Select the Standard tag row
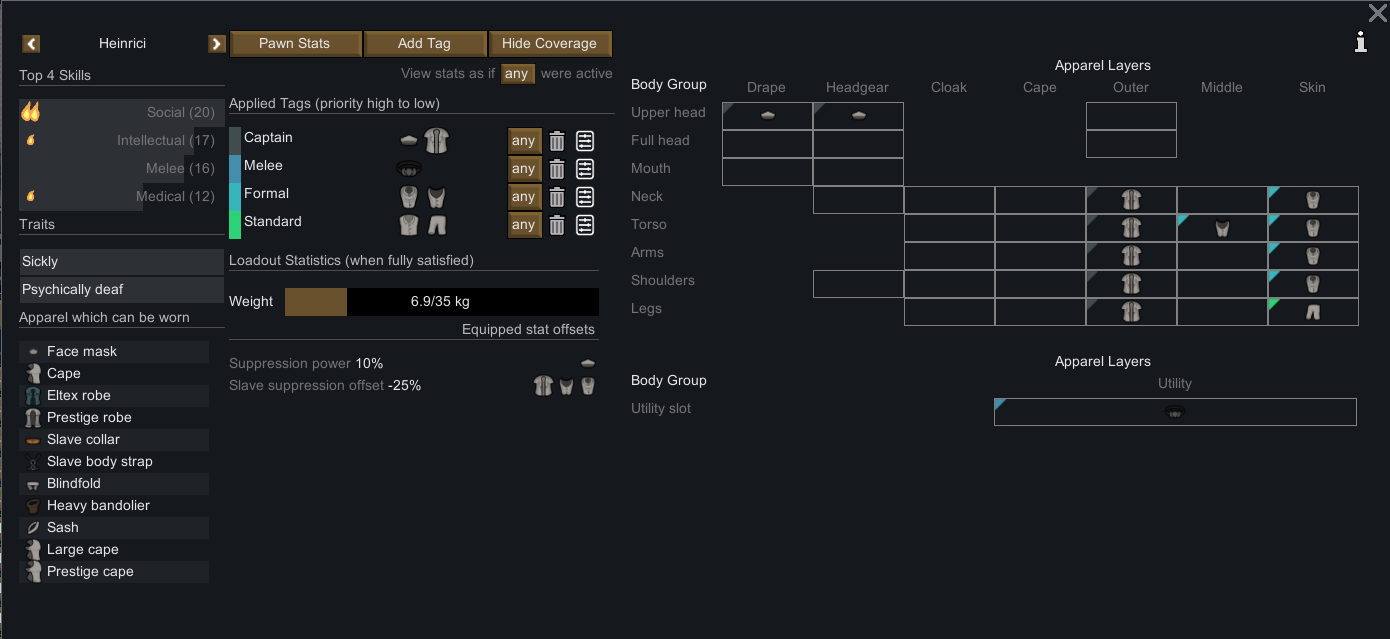Viewport: 1390px width, 639px height. pyautogui.click(x=414, y=225)
